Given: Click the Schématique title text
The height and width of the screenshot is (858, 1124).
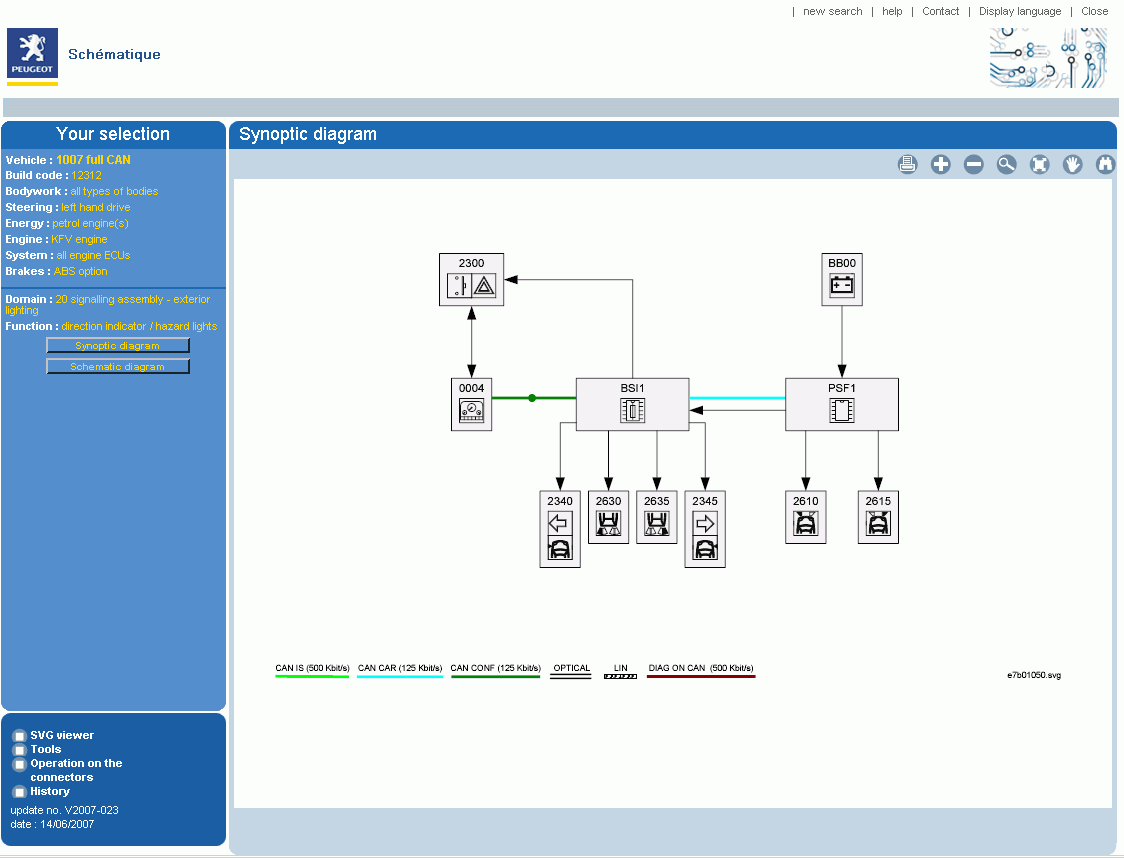Looking at the screenshot, I should pos(114,54).
